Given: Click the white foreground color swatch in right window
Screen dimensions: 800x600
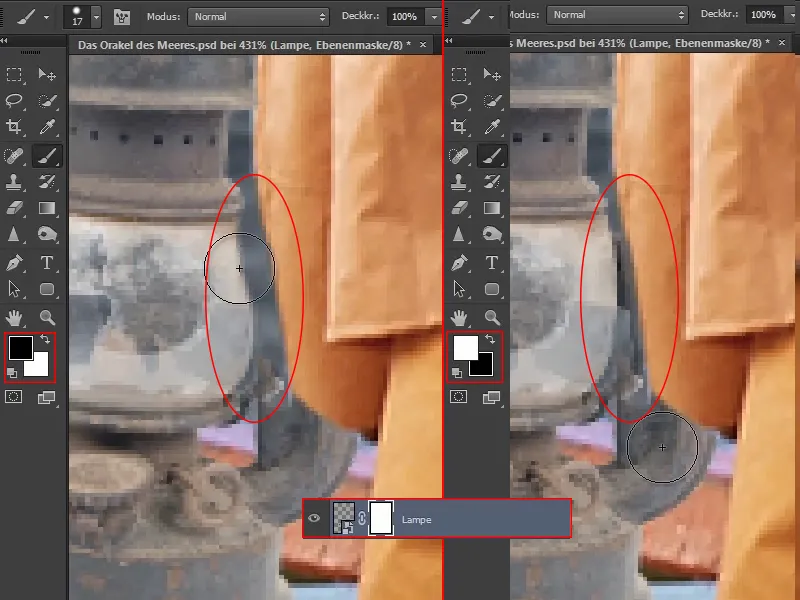Looking at the screenshot, I should (465, 347).
